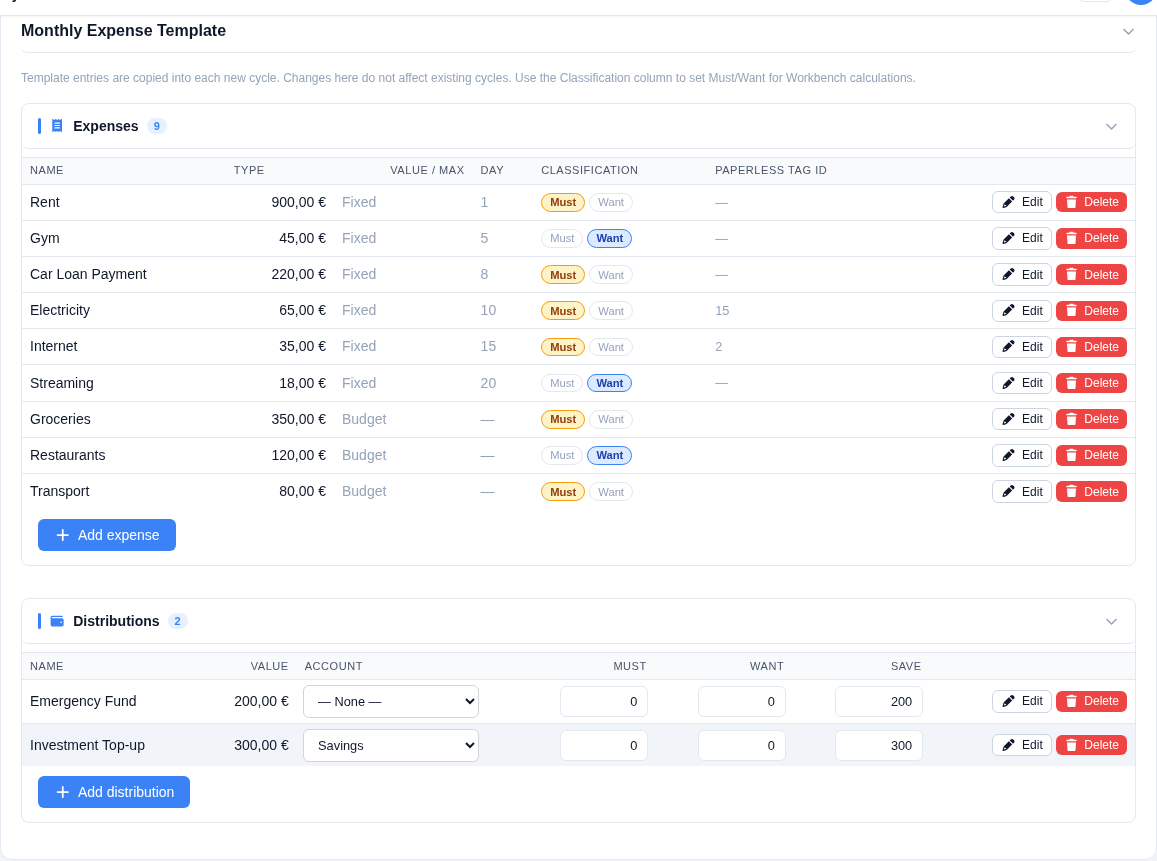
Task: Set Electricity classification to Want
Action: (611, 311)
